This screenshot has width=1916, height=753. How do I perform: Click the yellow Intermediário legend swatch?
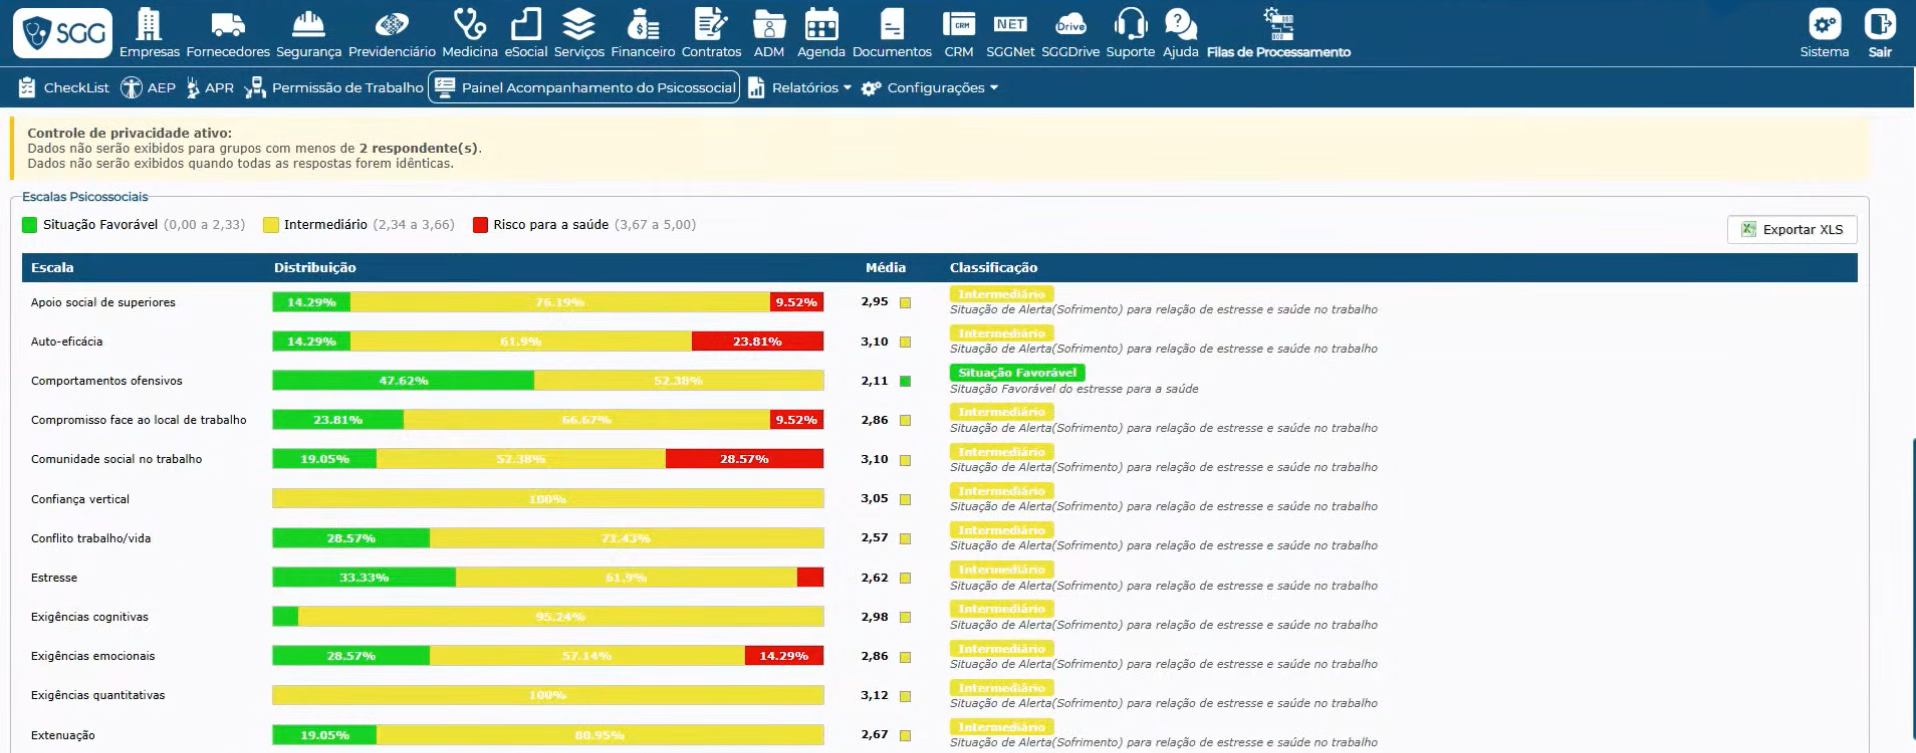pos(271,225)
